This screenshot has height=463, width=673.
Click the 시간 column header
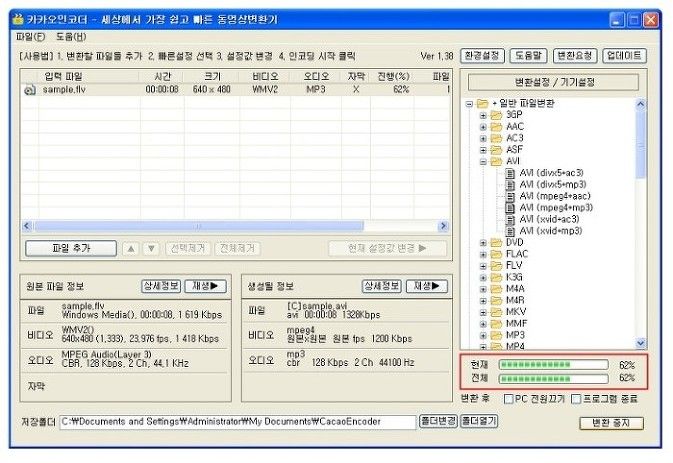[162, 76]
